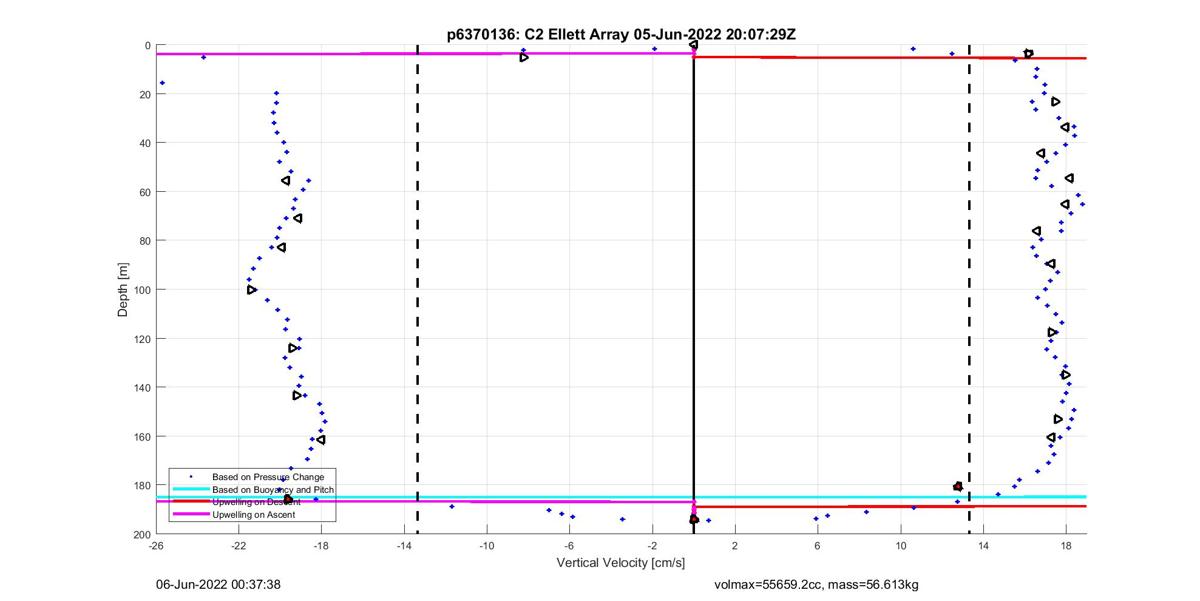The width and height of the screenshot is (1200, 601).
Task: Click x-axis tick label '-14'
Action: pyautogui.click(x=404, y=546)
